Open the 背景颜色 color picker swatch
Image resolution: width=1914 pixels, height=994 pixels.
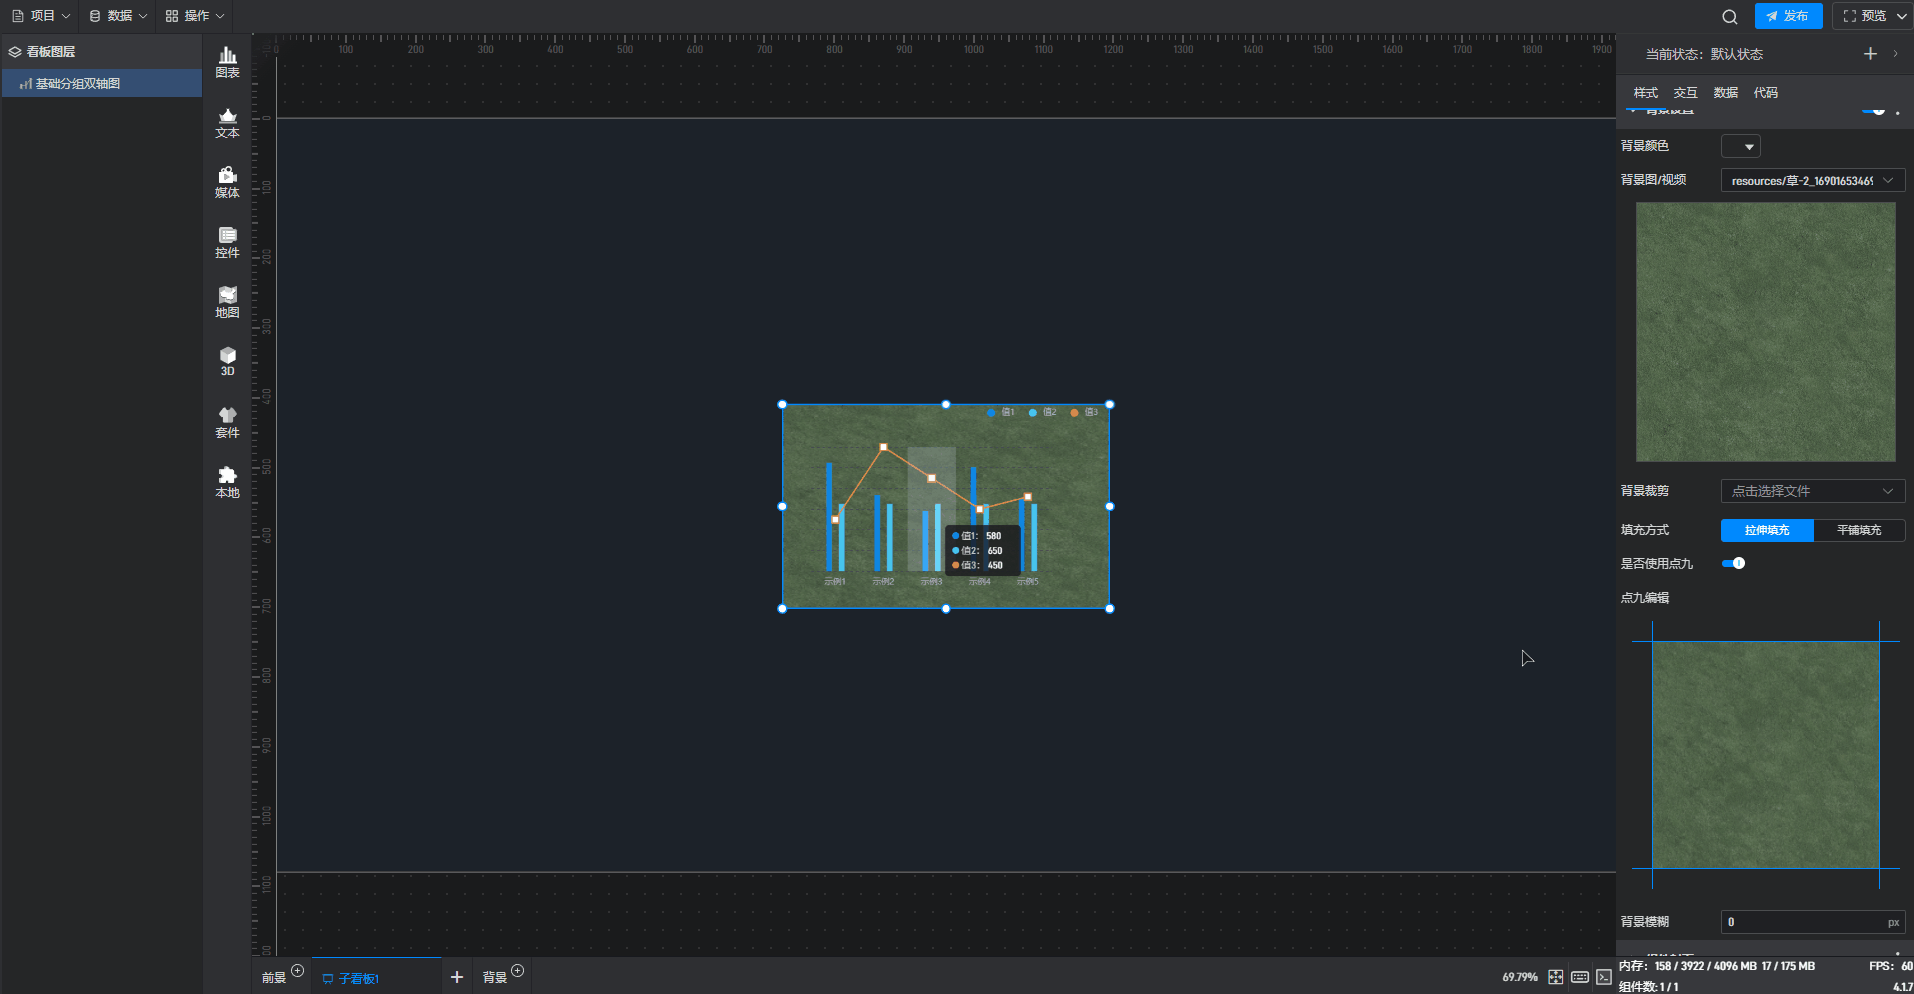point(1740,146)
